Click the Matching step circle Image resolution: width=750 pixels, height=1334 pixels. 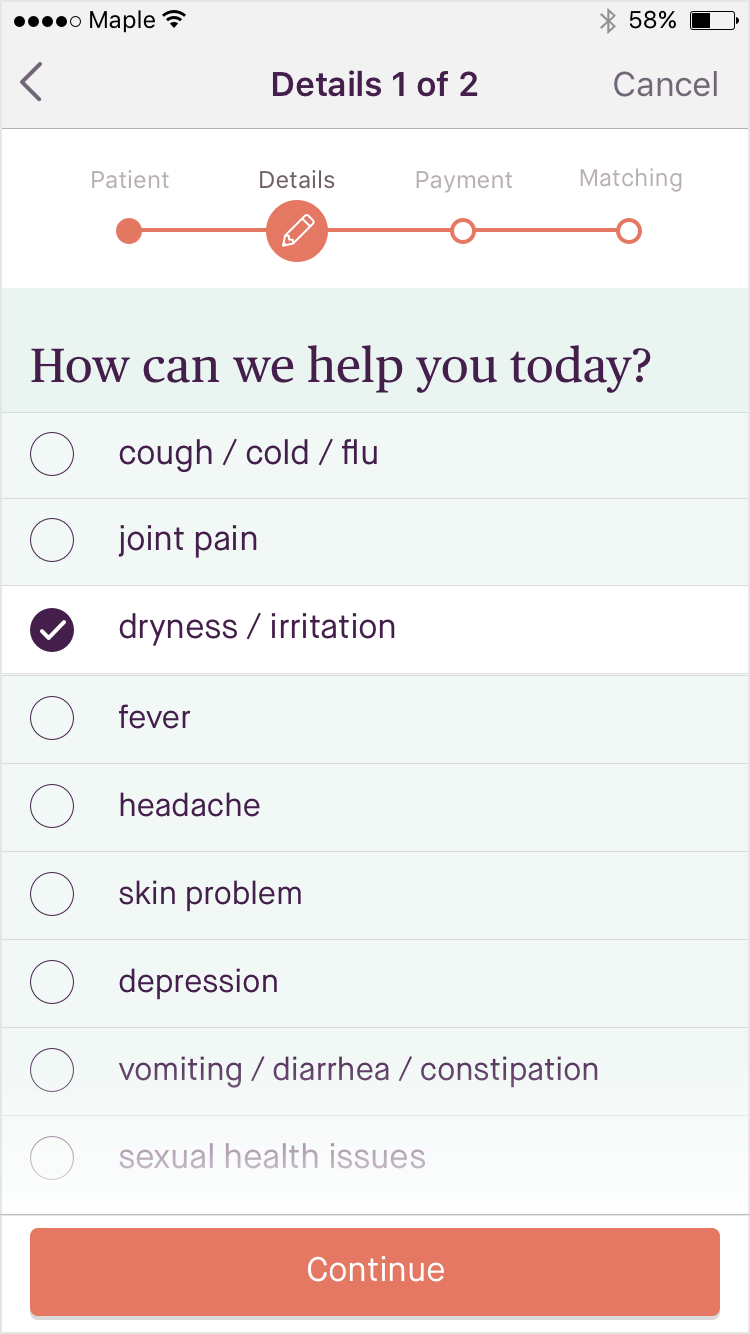tap(629, 231)
